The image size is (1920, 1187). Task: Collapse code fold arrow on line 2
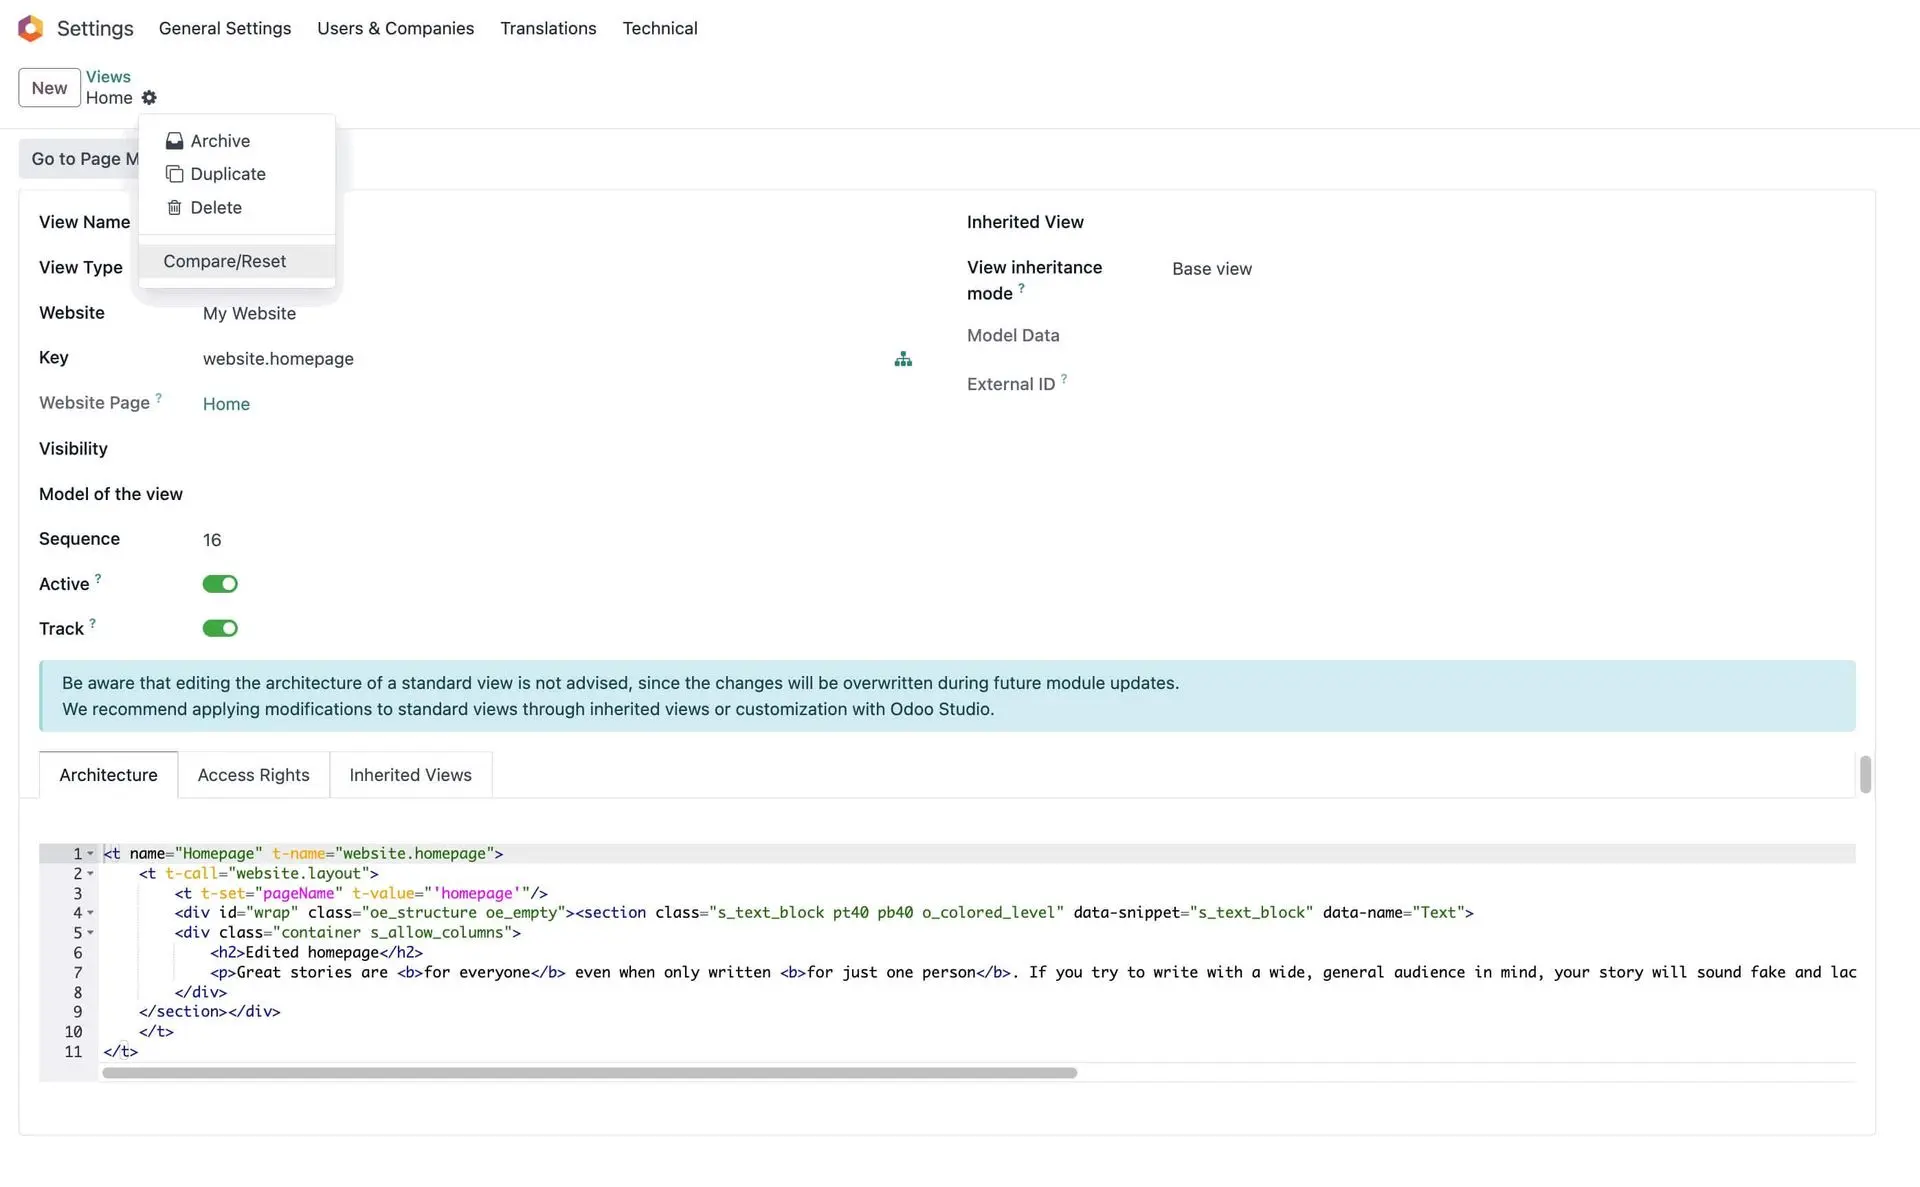tap(91, 874)
